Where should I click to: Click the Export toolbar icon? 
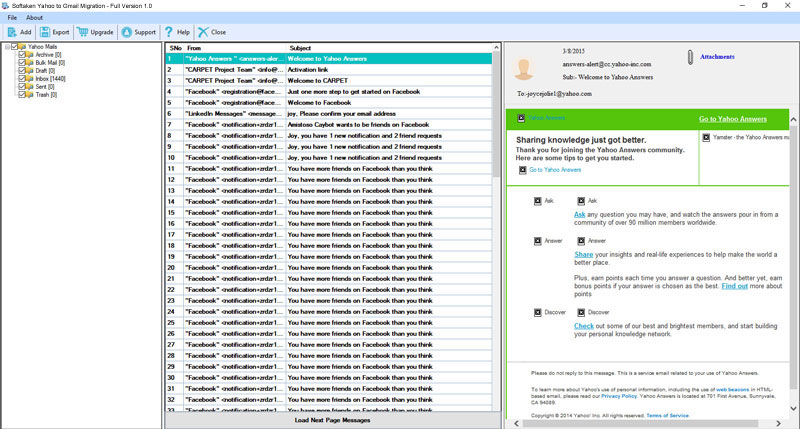point(45,32)
